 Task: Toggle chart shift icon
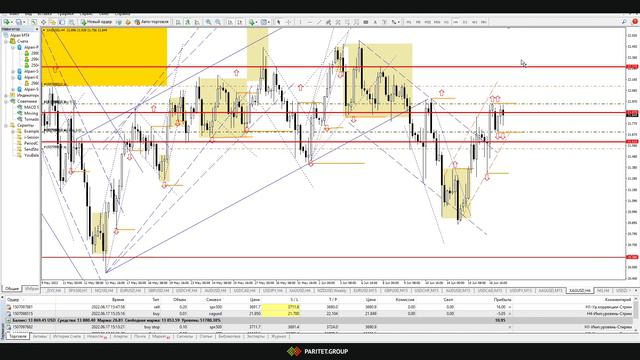pyautogui.click(x=240, y=22)
